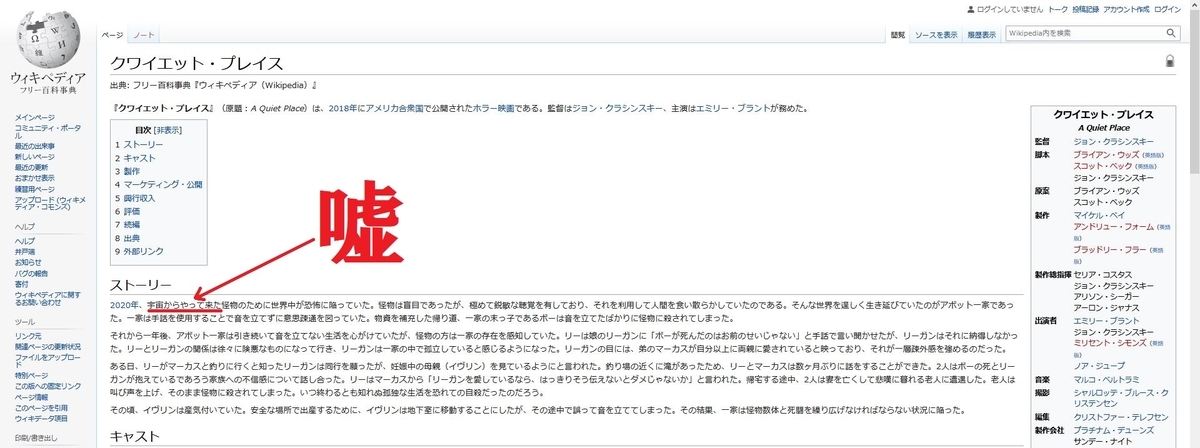
Task: Open マイケル・ベイ link in the infobox
Action: [1100, 216]
